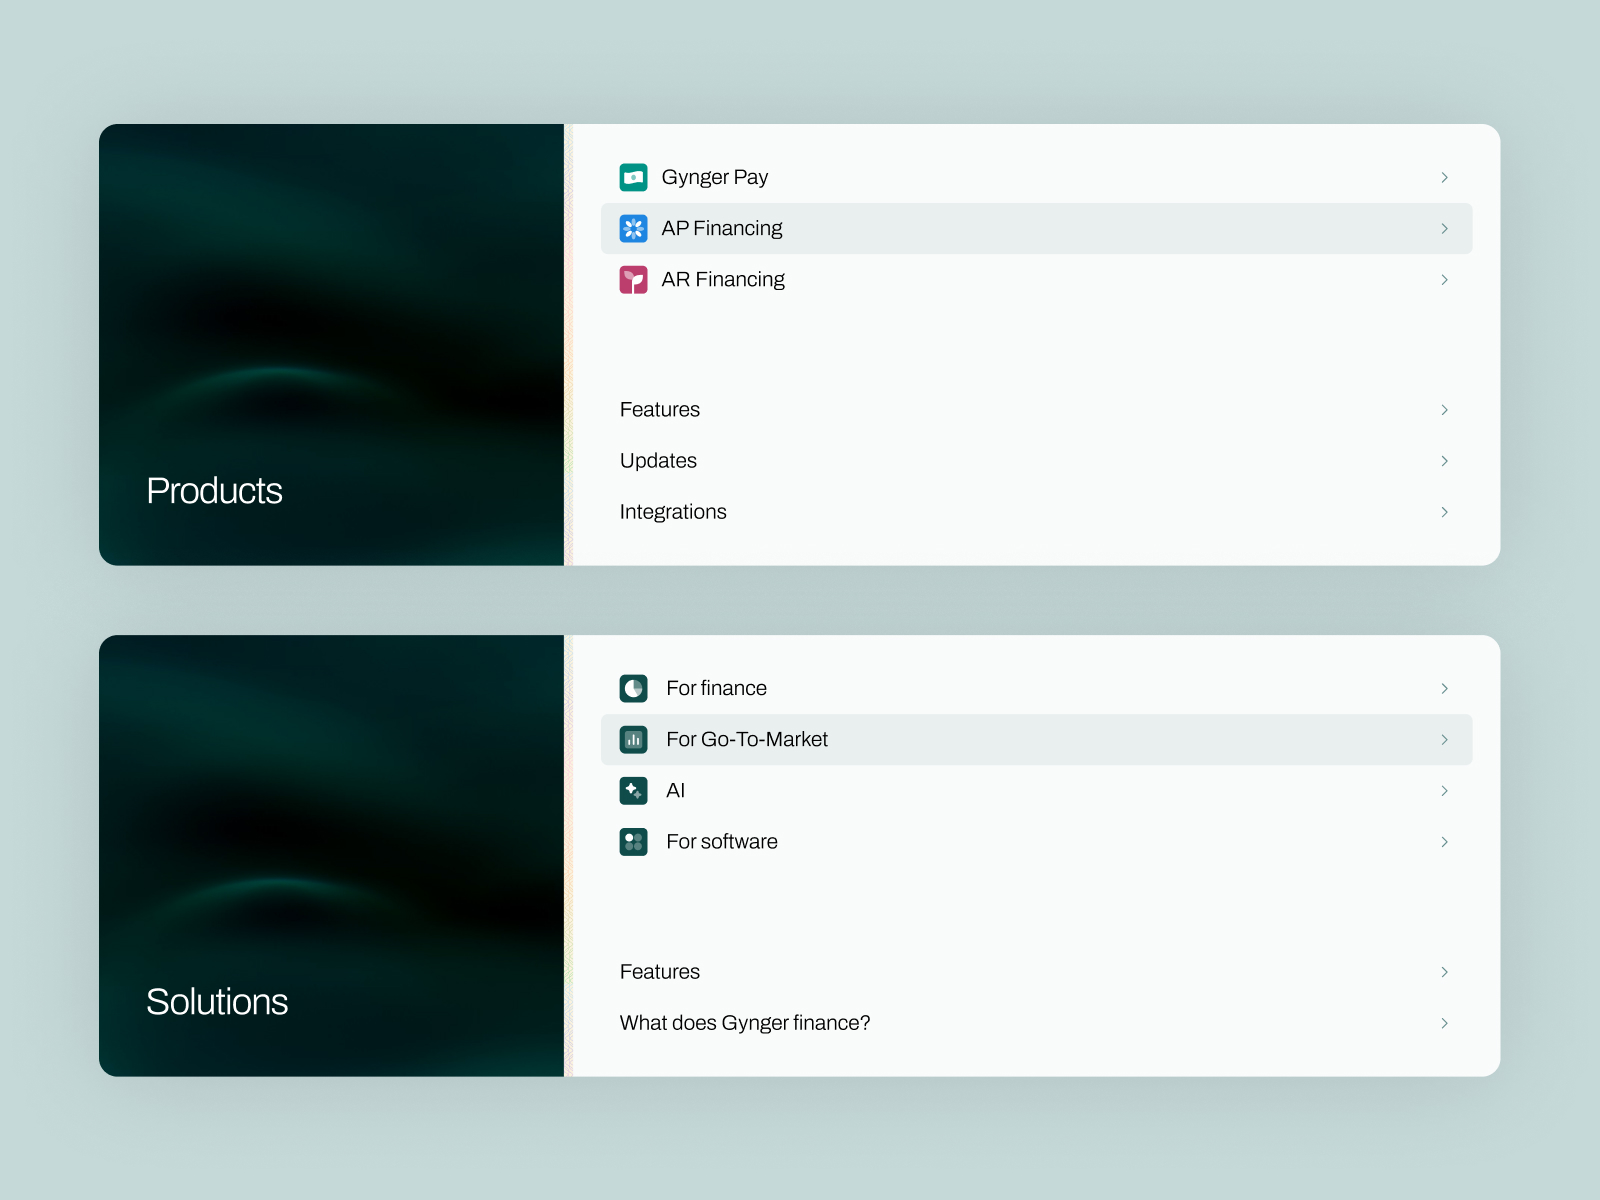
Task: Click the Gynger Pay cash icon
Action: point(633,177)
